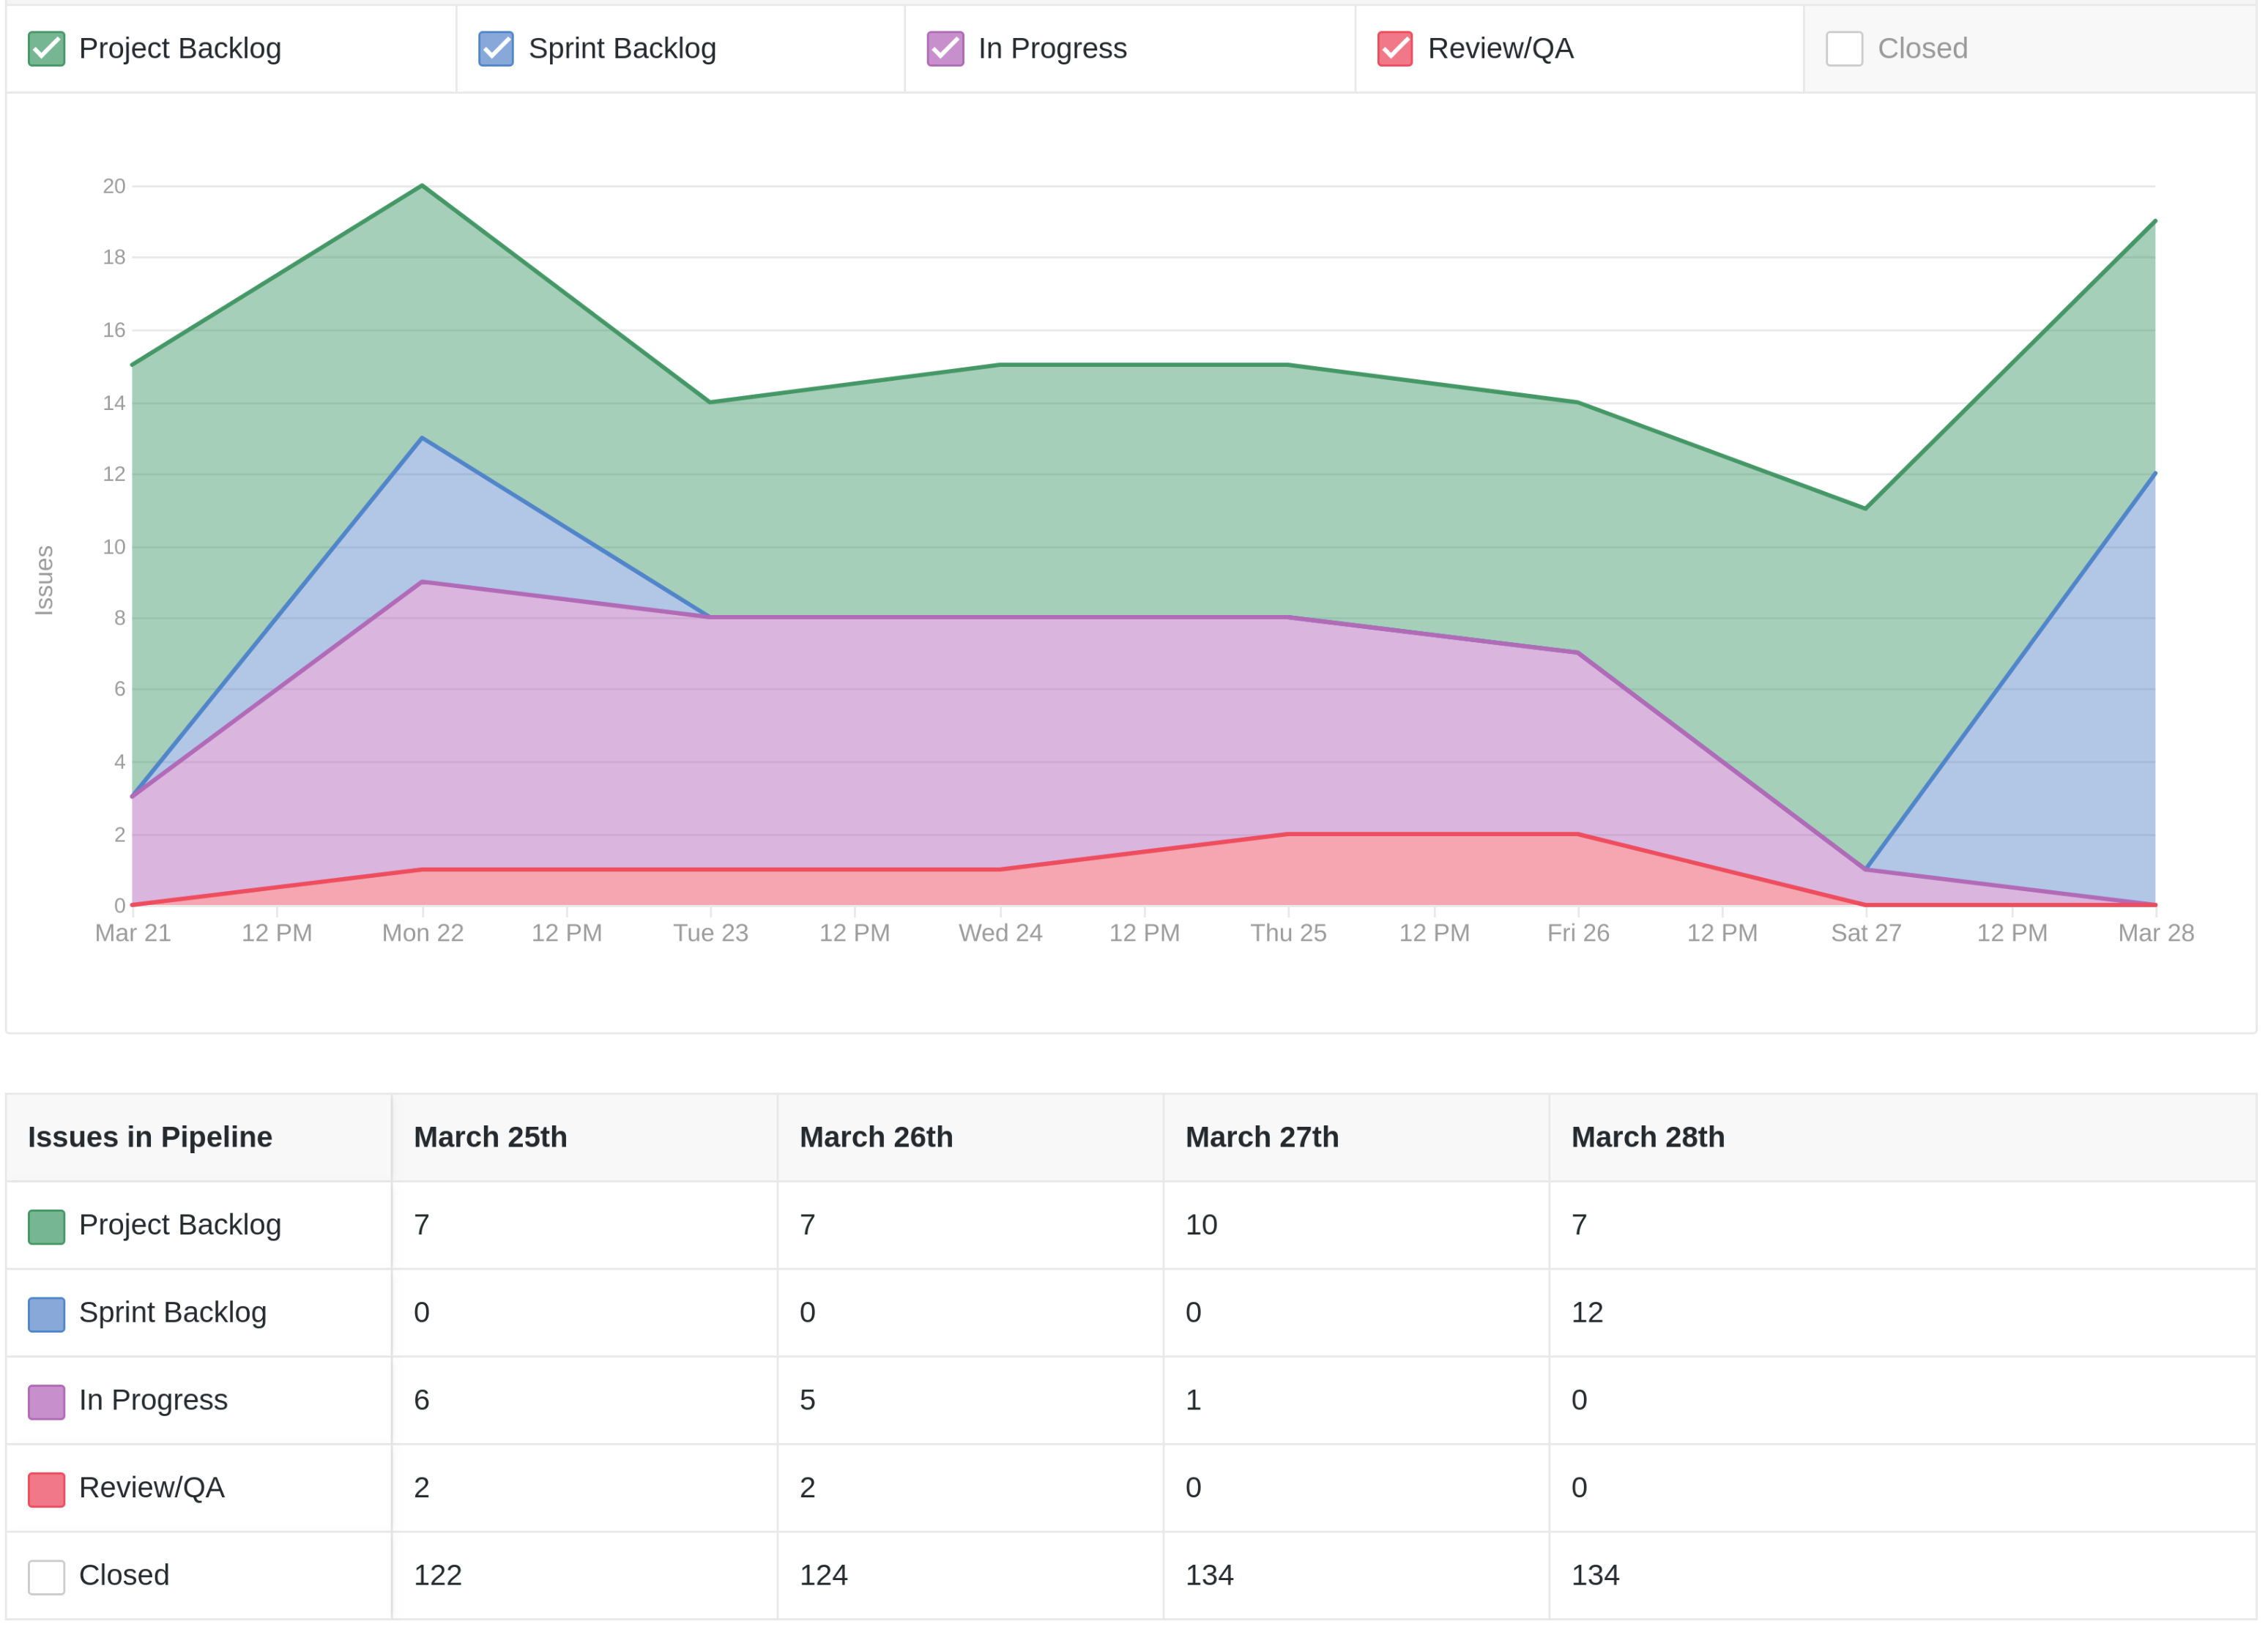
Task: Enable the Closed legend checkbox
Action: coord(1844,48)
